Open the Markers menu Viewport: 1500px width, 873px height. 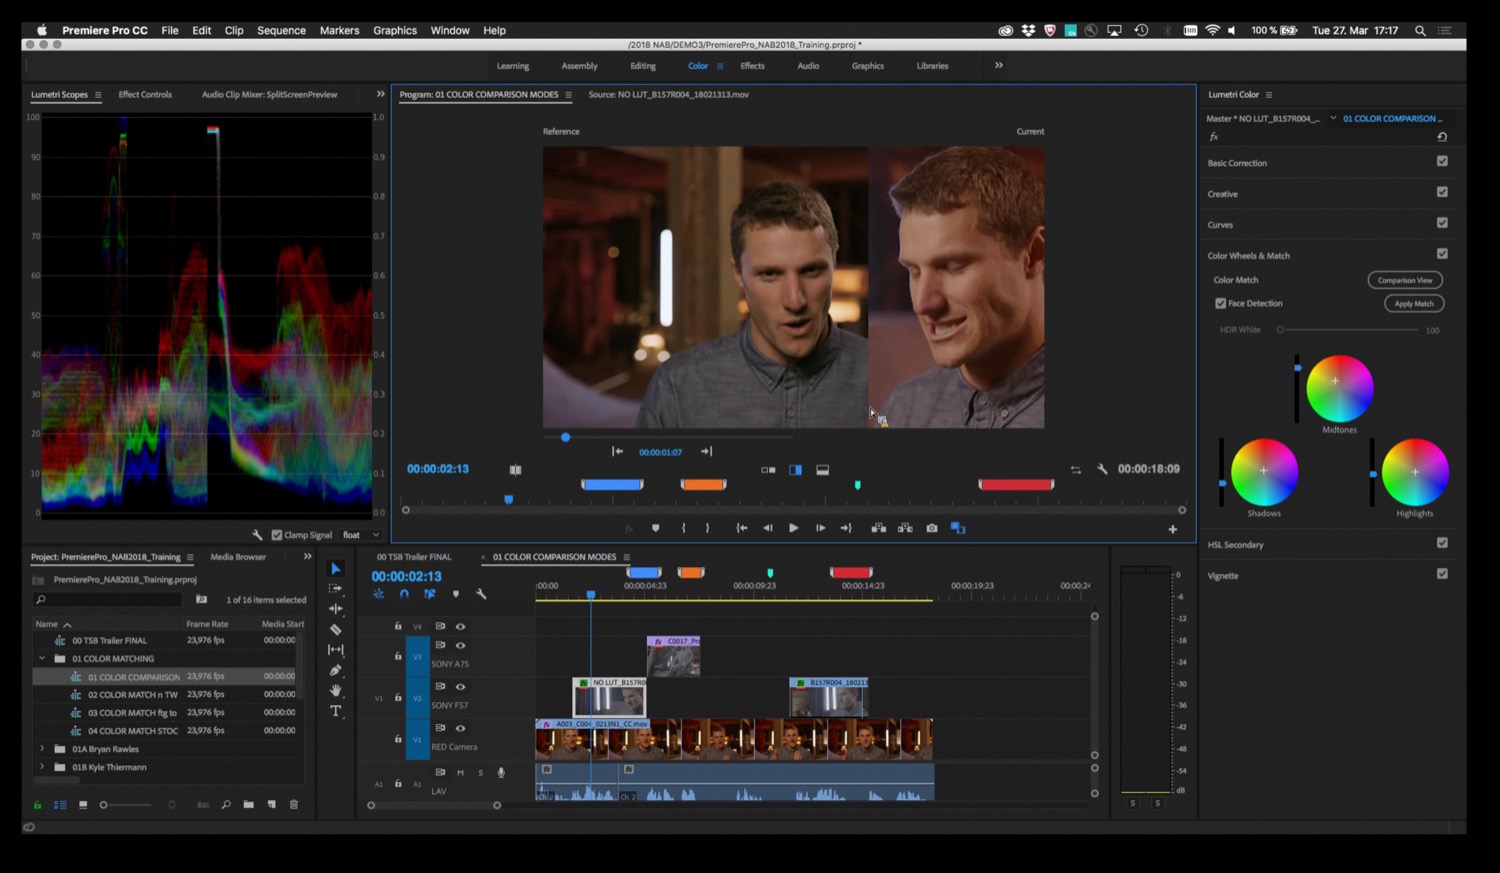(x=339, y=30)
